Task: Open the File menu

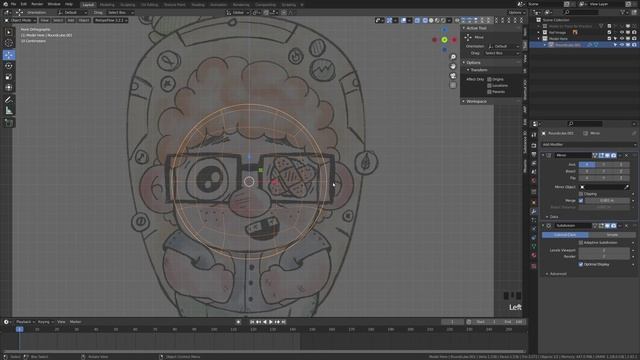Action: tap(13, 4)
